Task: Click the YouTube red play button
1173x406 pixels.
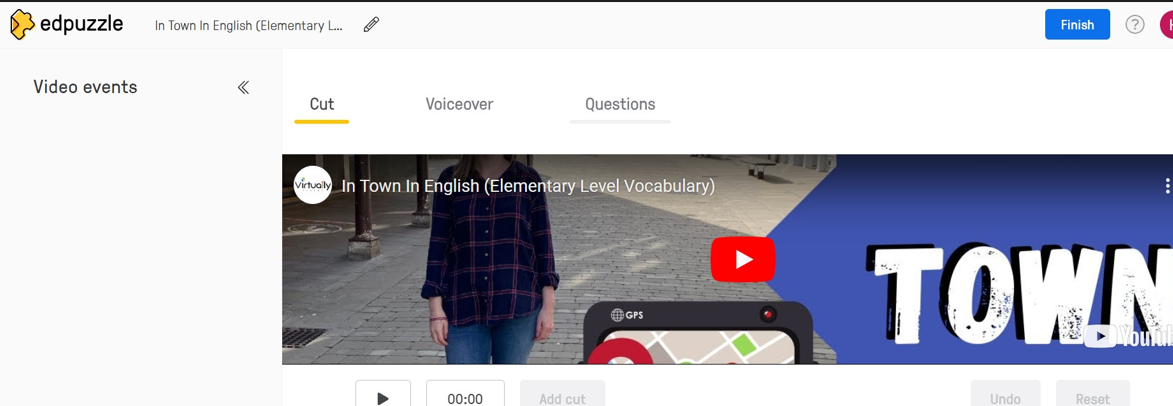Action: pos(743,259)
